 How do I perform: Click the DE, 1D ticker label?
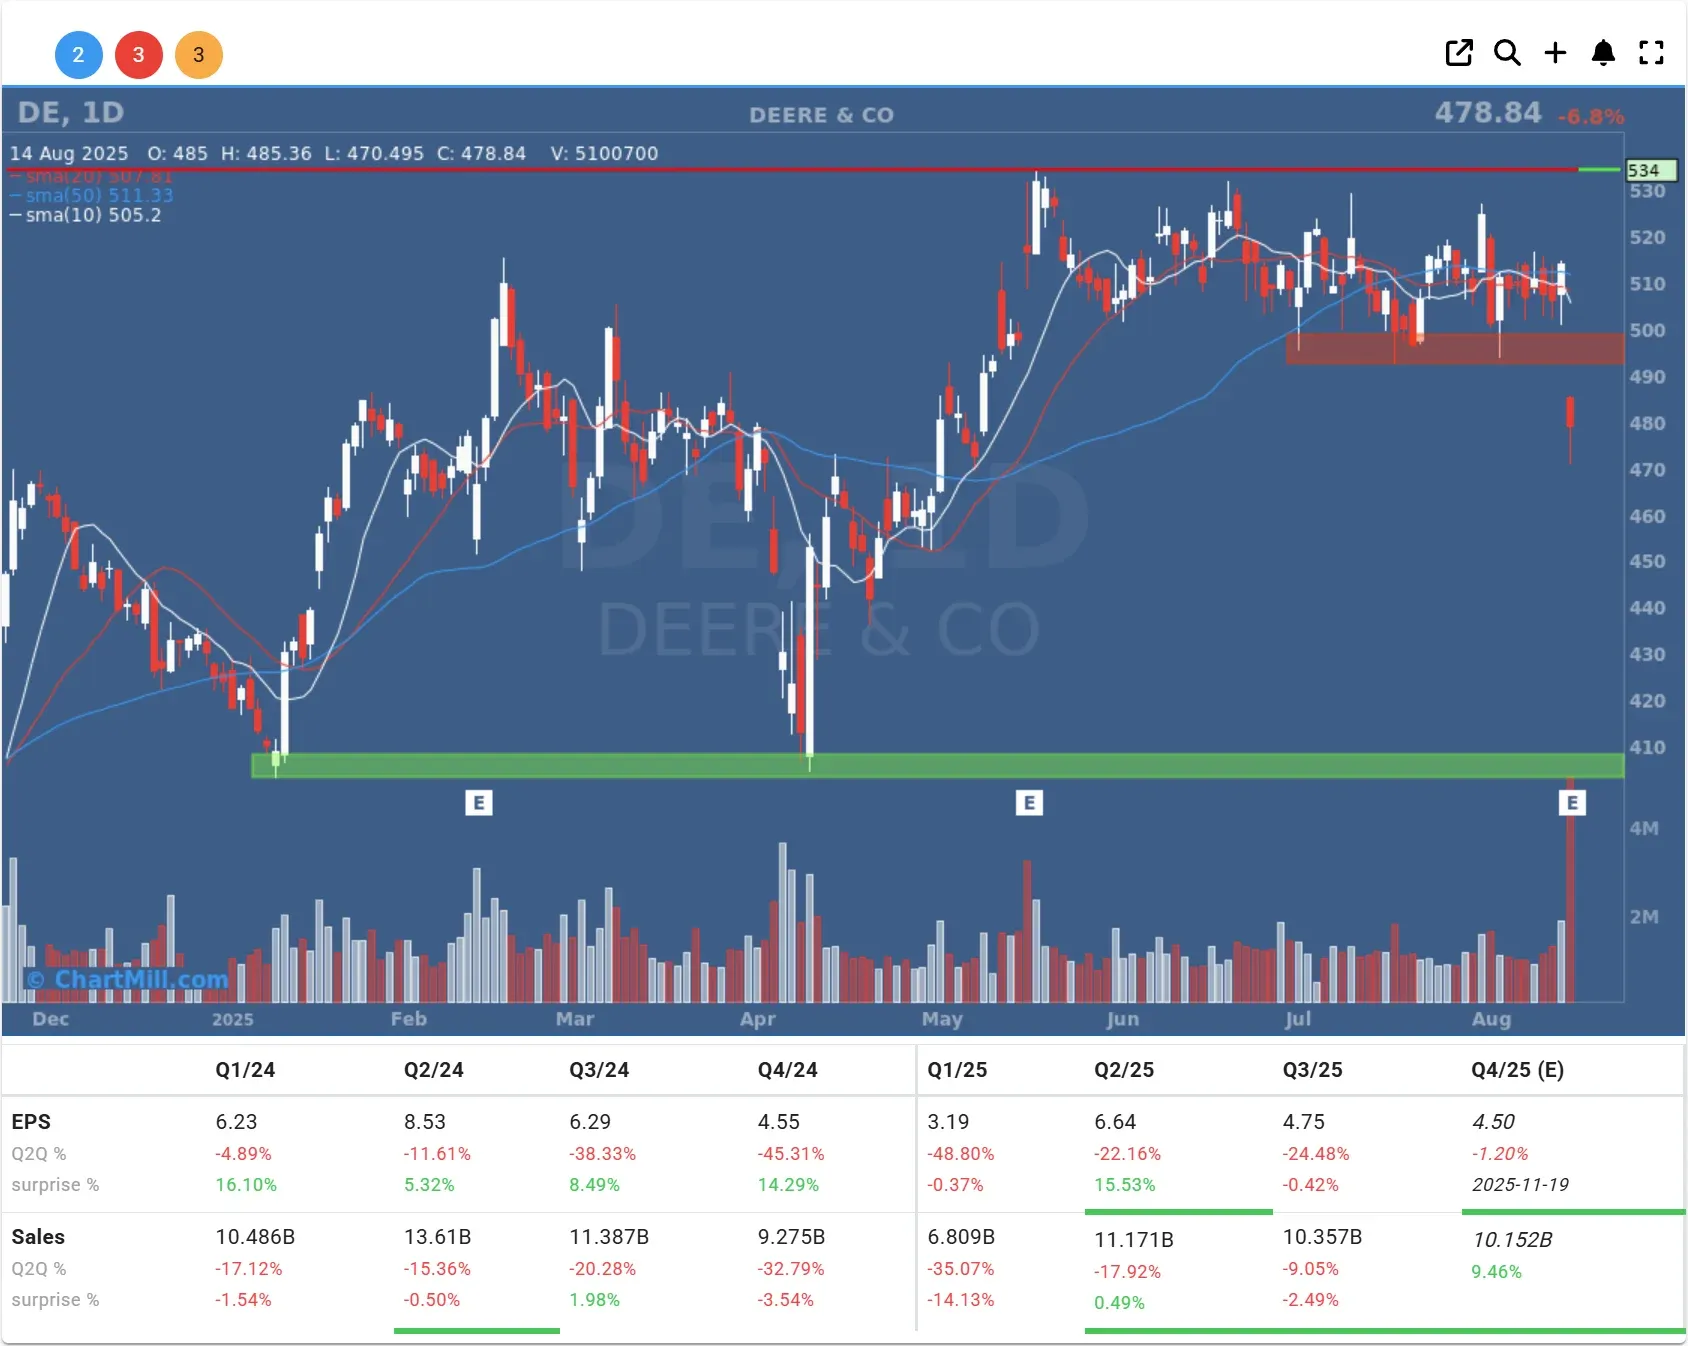71,113
